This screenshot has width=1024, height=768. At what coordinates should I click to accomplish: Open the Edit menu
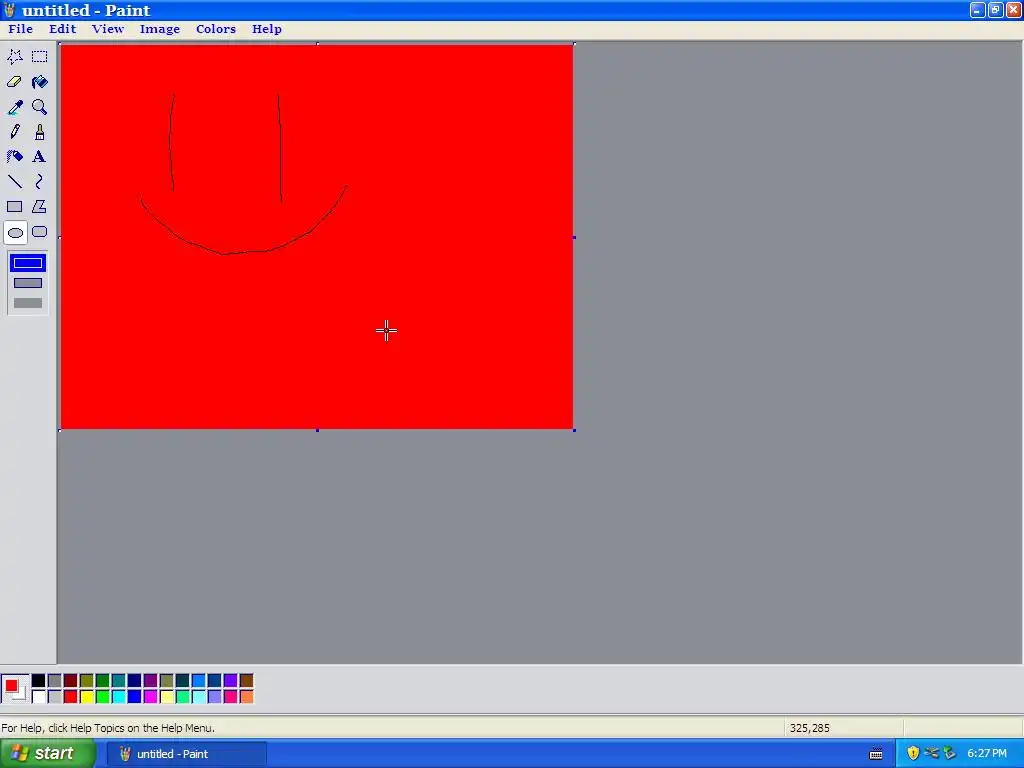[x=63, y=29]
